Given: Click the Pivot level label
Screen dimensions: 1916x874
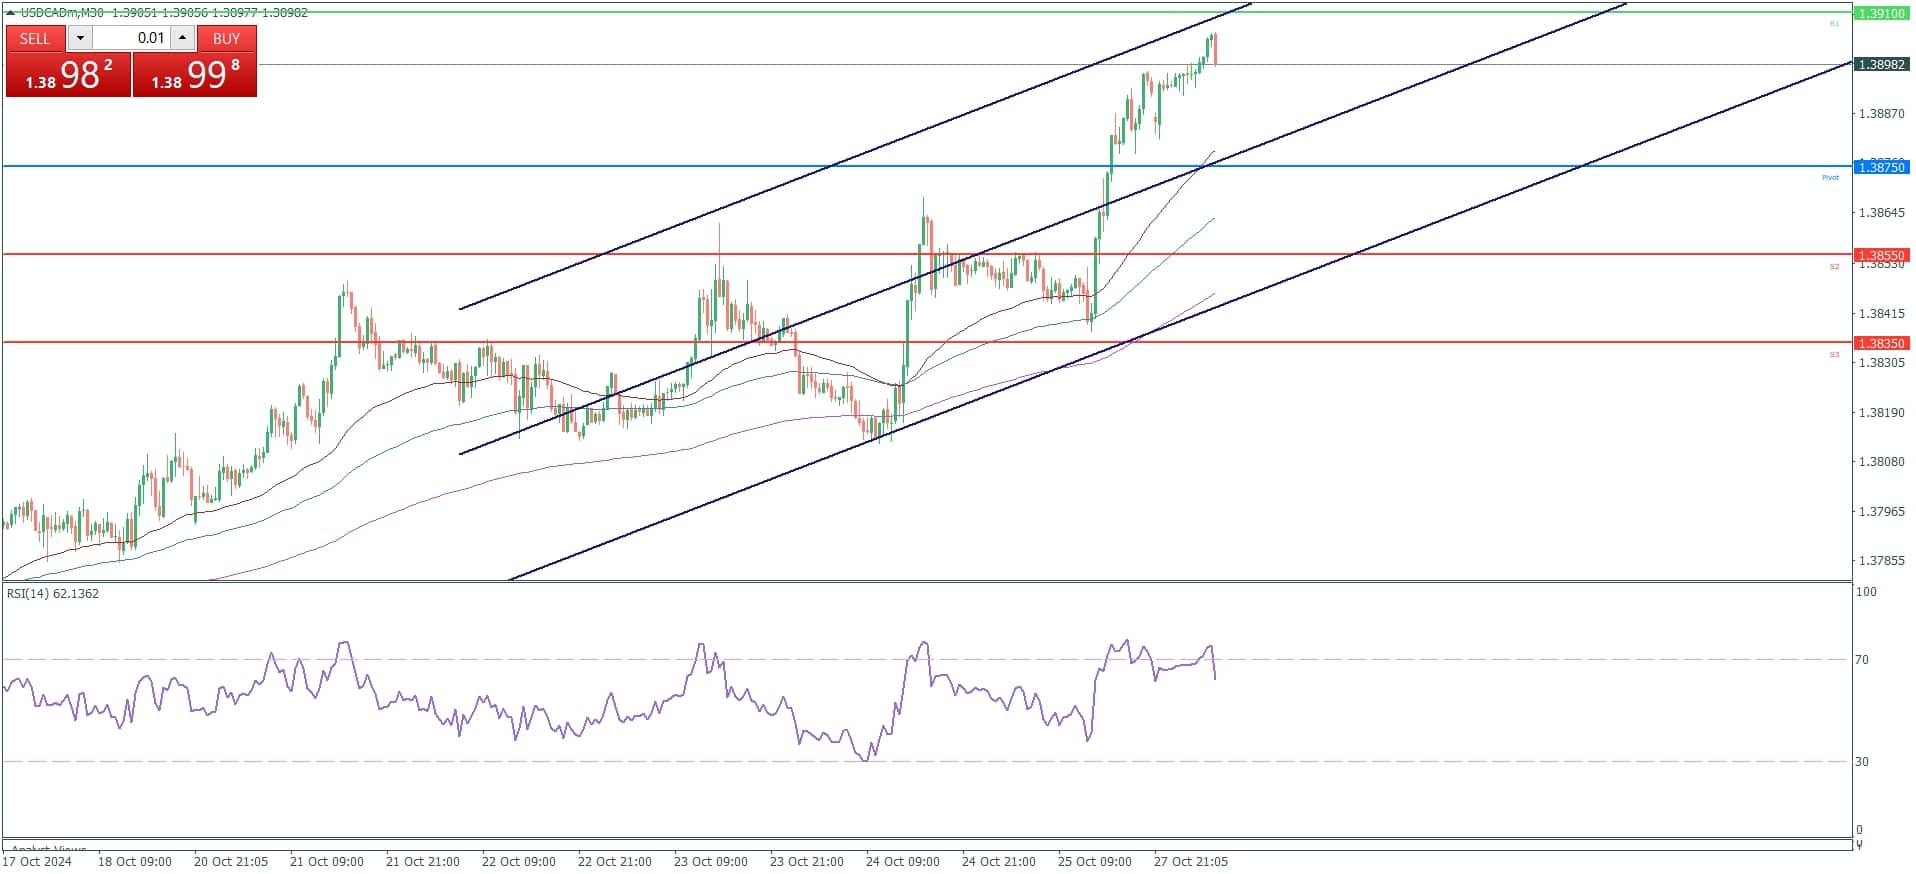Looking at the screenshot, I should point(1830,177).
